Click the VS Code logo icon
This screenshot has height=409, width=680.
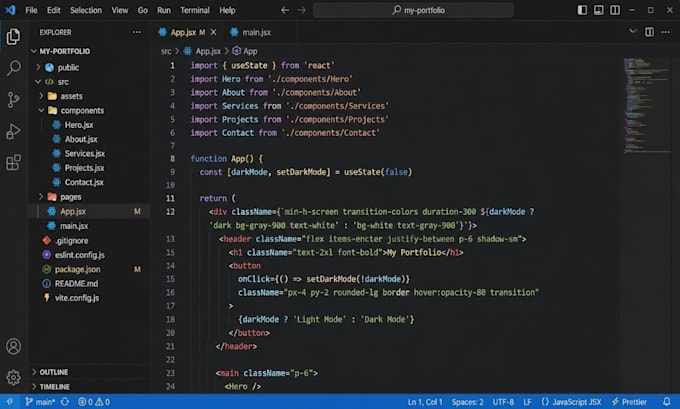click(x=10, y=10)
